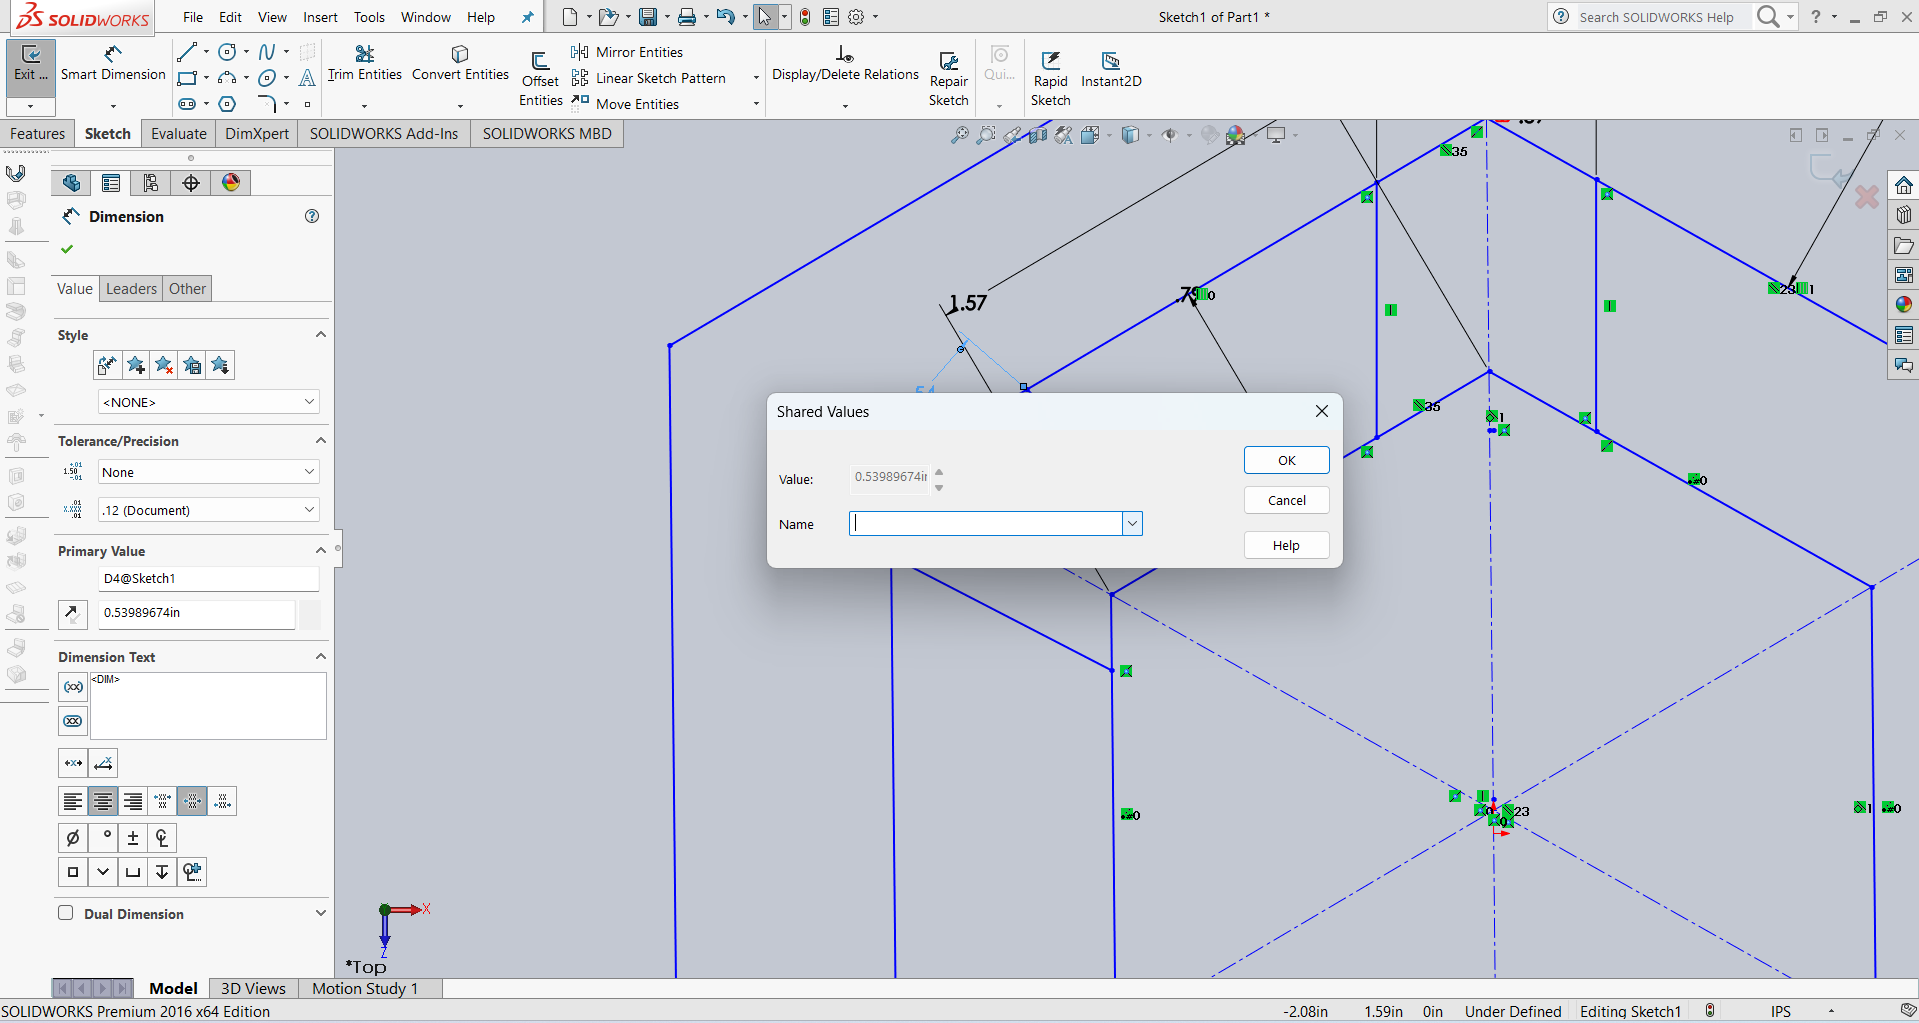The height and width of the screenshot is (1023, 1919).
Task: Click Inspection Dimension text icon
Action: 73,721
